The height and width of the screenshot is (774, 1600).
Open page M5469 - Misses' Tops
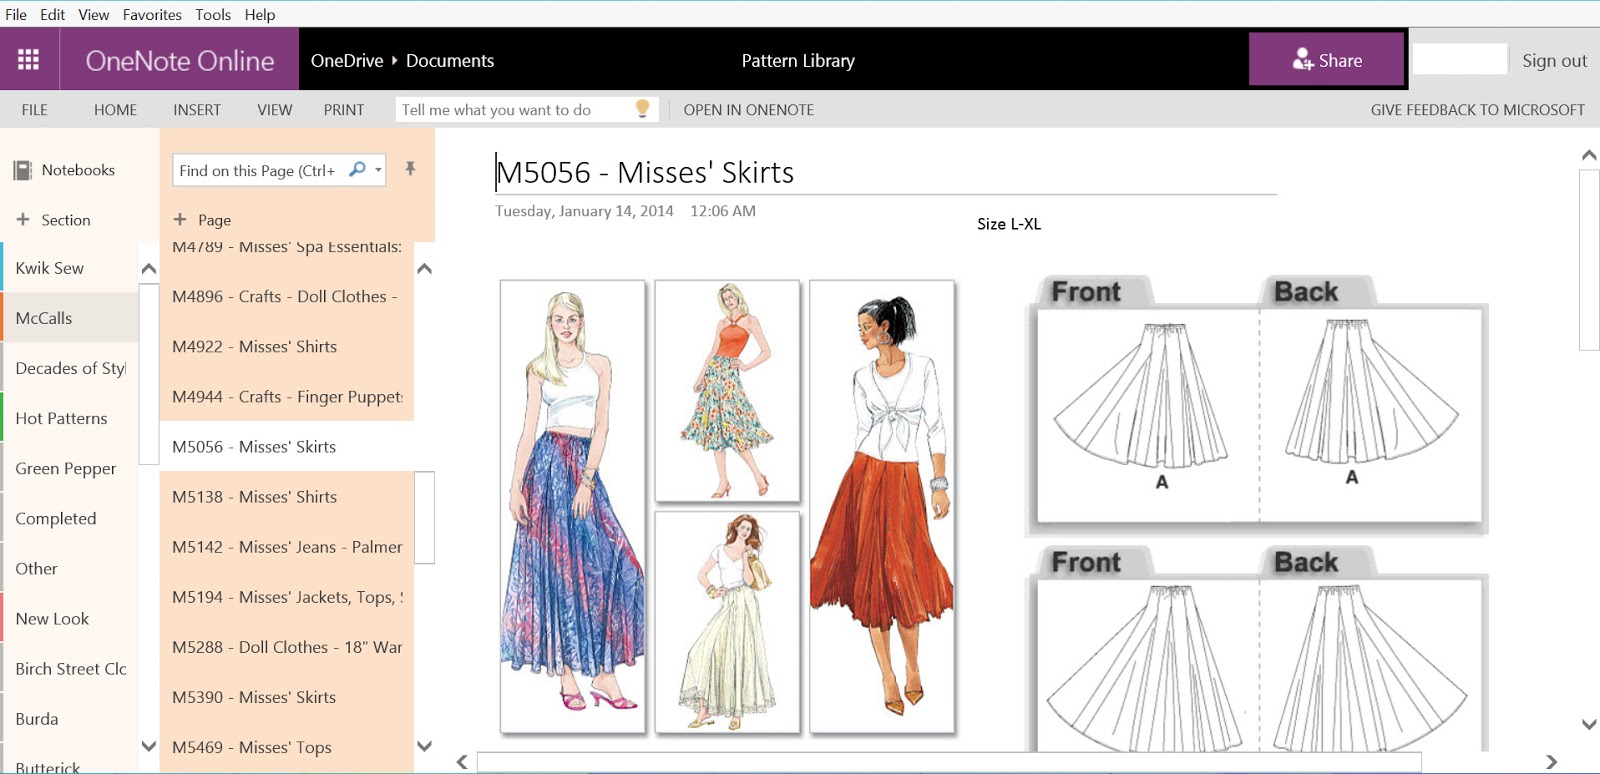point(287,746)
